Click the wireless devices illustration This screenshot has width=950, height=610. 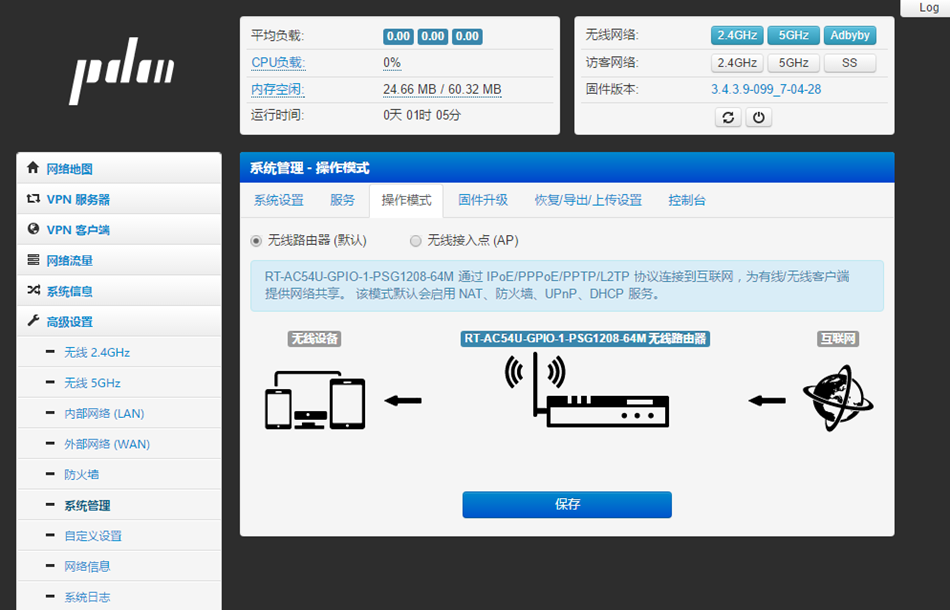315,400
